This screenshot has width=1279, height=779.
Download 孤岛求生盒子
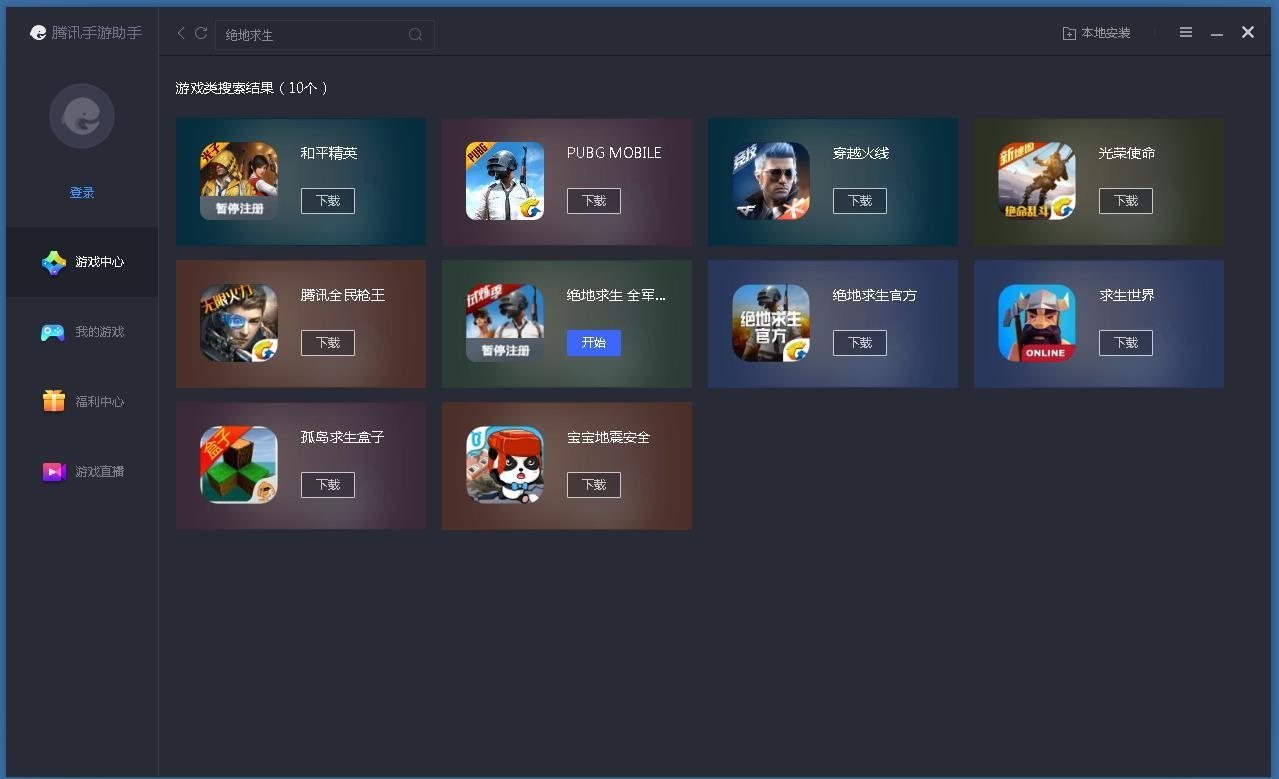pyautogui.click(x=328, y=485)
